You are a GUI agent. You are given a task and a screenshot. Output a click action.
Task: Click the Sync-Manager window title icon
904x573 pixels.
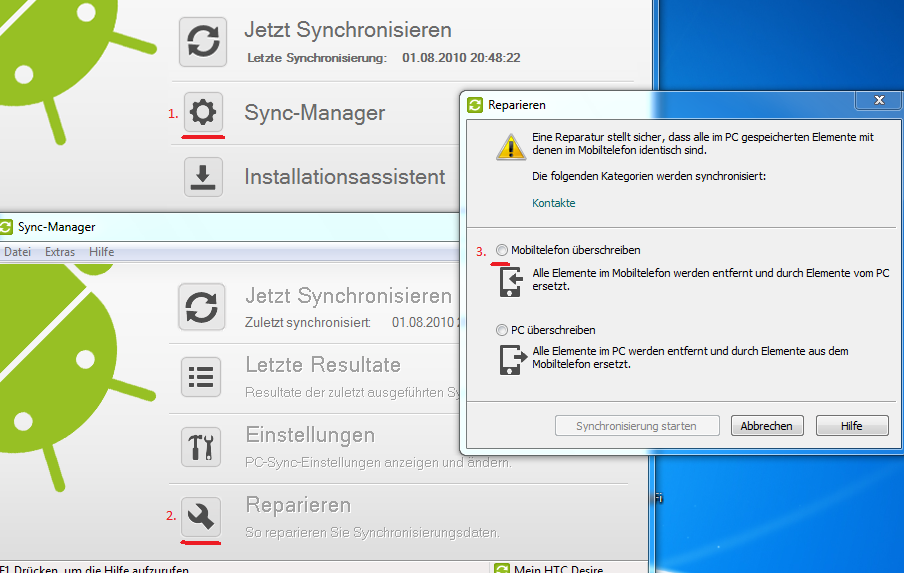tap(6, 227)
